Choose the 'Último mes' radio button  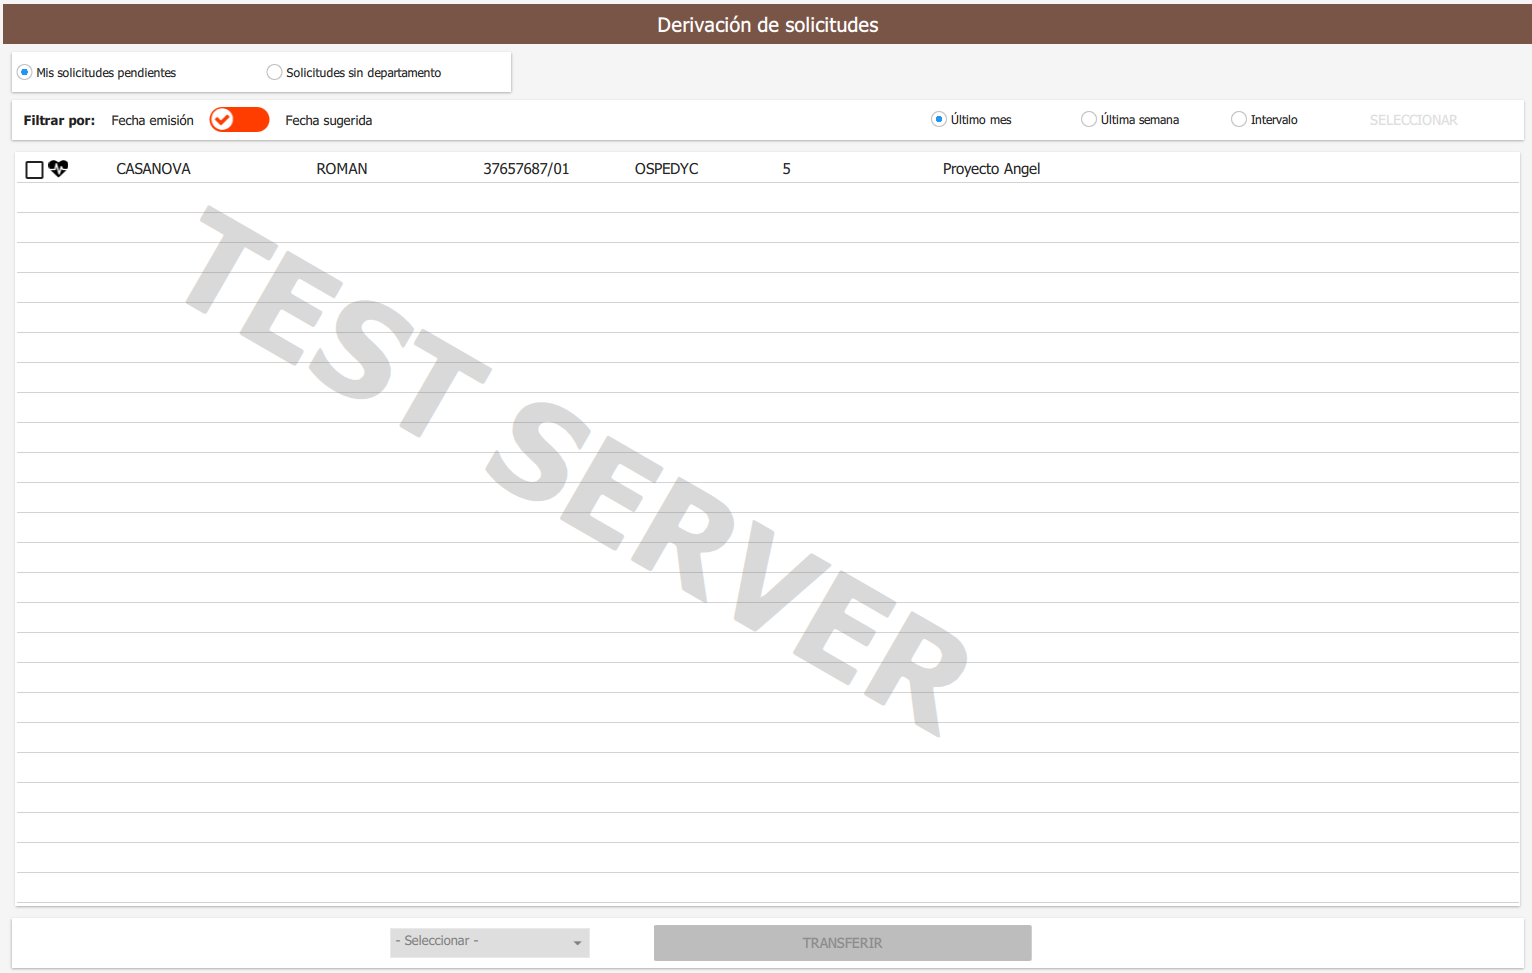(938, 120)
